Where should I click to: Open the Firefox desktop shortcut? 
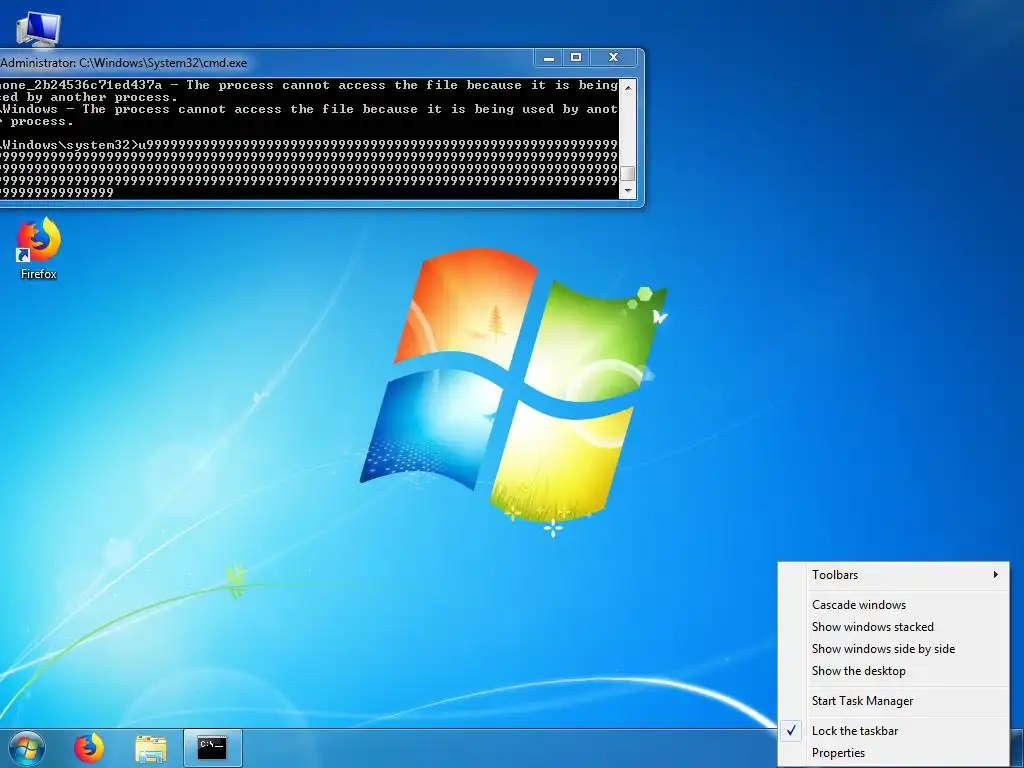[x=38, y=248]
